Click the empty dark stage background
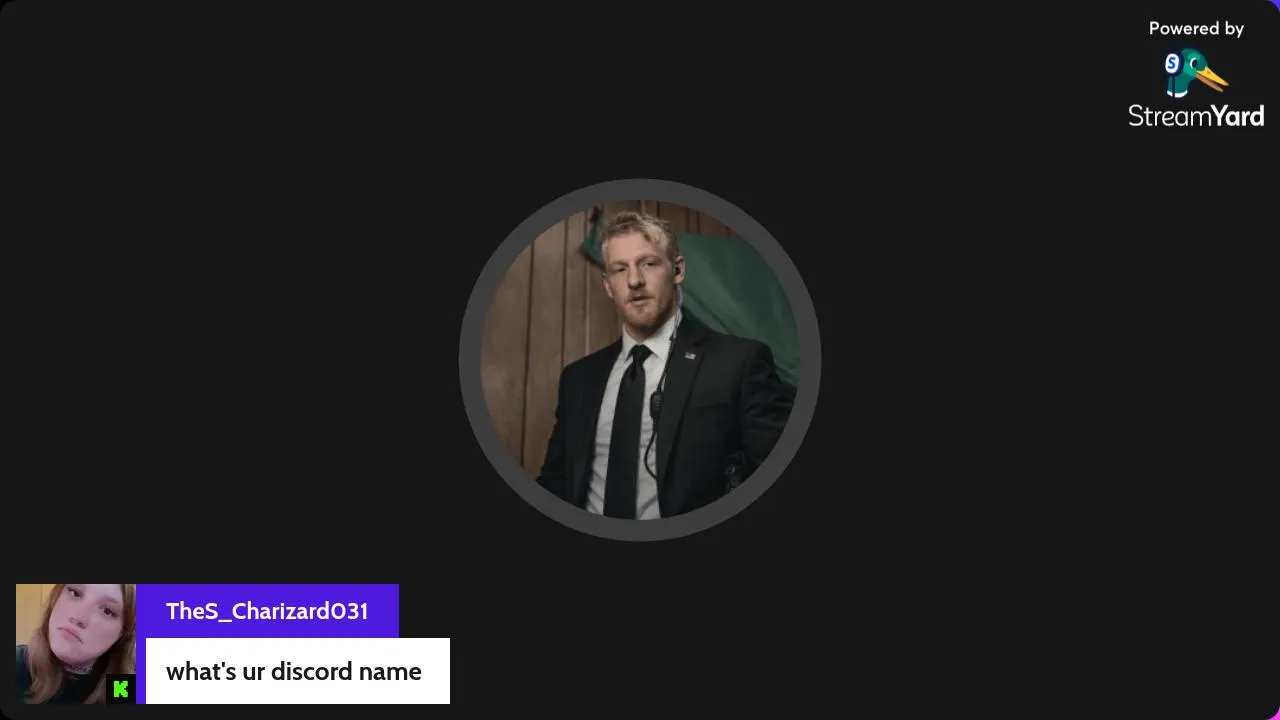The height and width of the screenshot is (720, 1280). [250, 300]
